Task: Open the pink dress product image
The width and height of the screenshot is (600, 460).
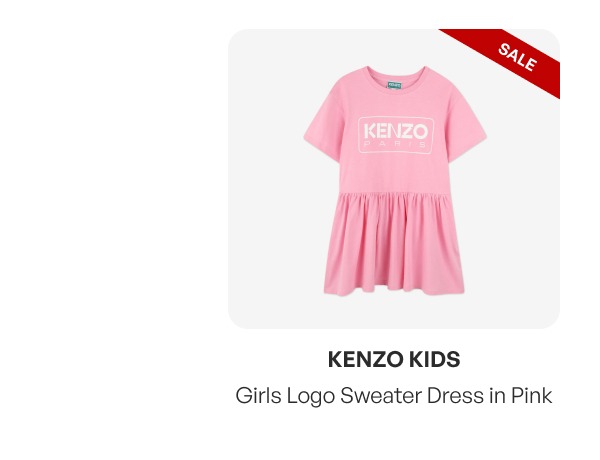Action: [395, 181]
